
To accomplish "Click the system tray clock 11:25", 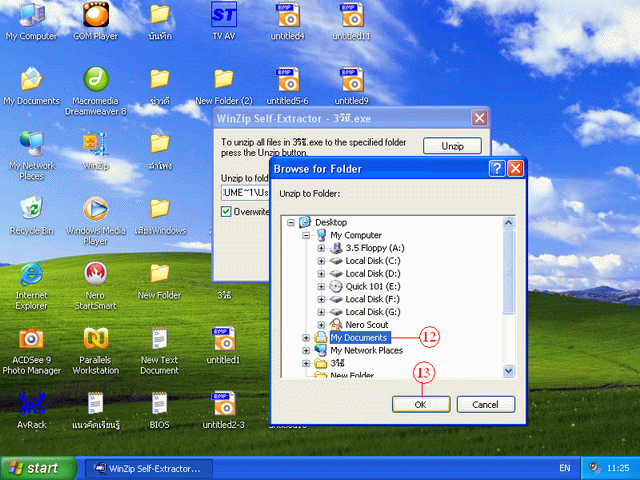I will point(618,468).
